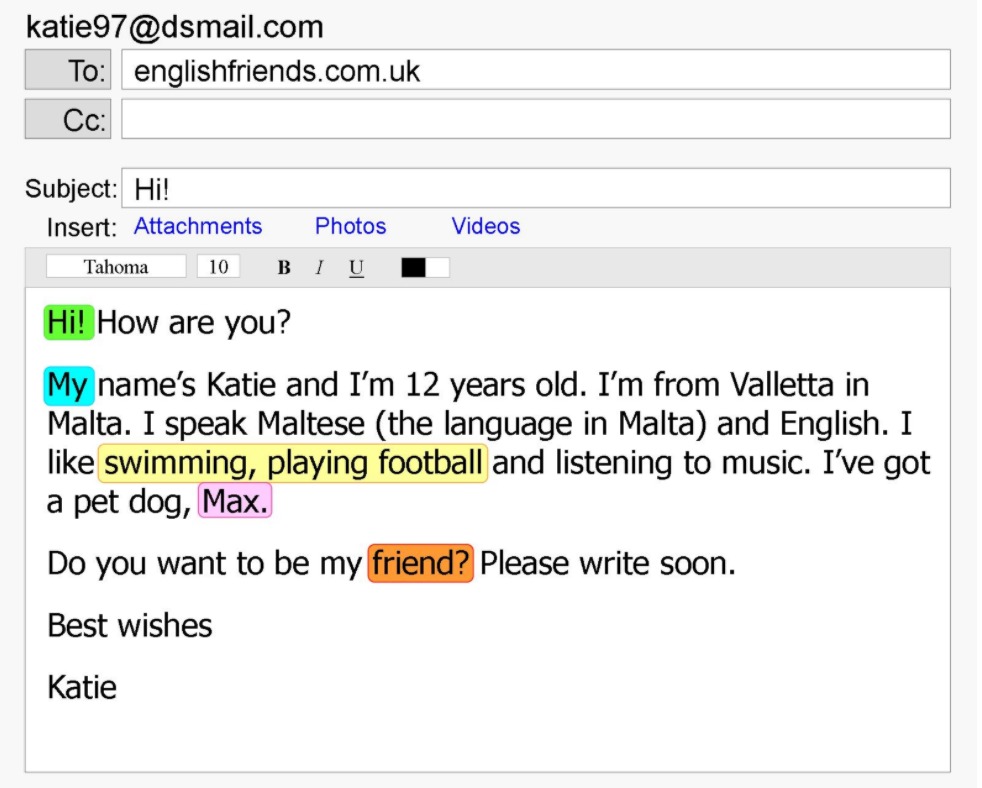Open the font size 10 box
This screenshot has height=788, width=982.
[218, 267]
